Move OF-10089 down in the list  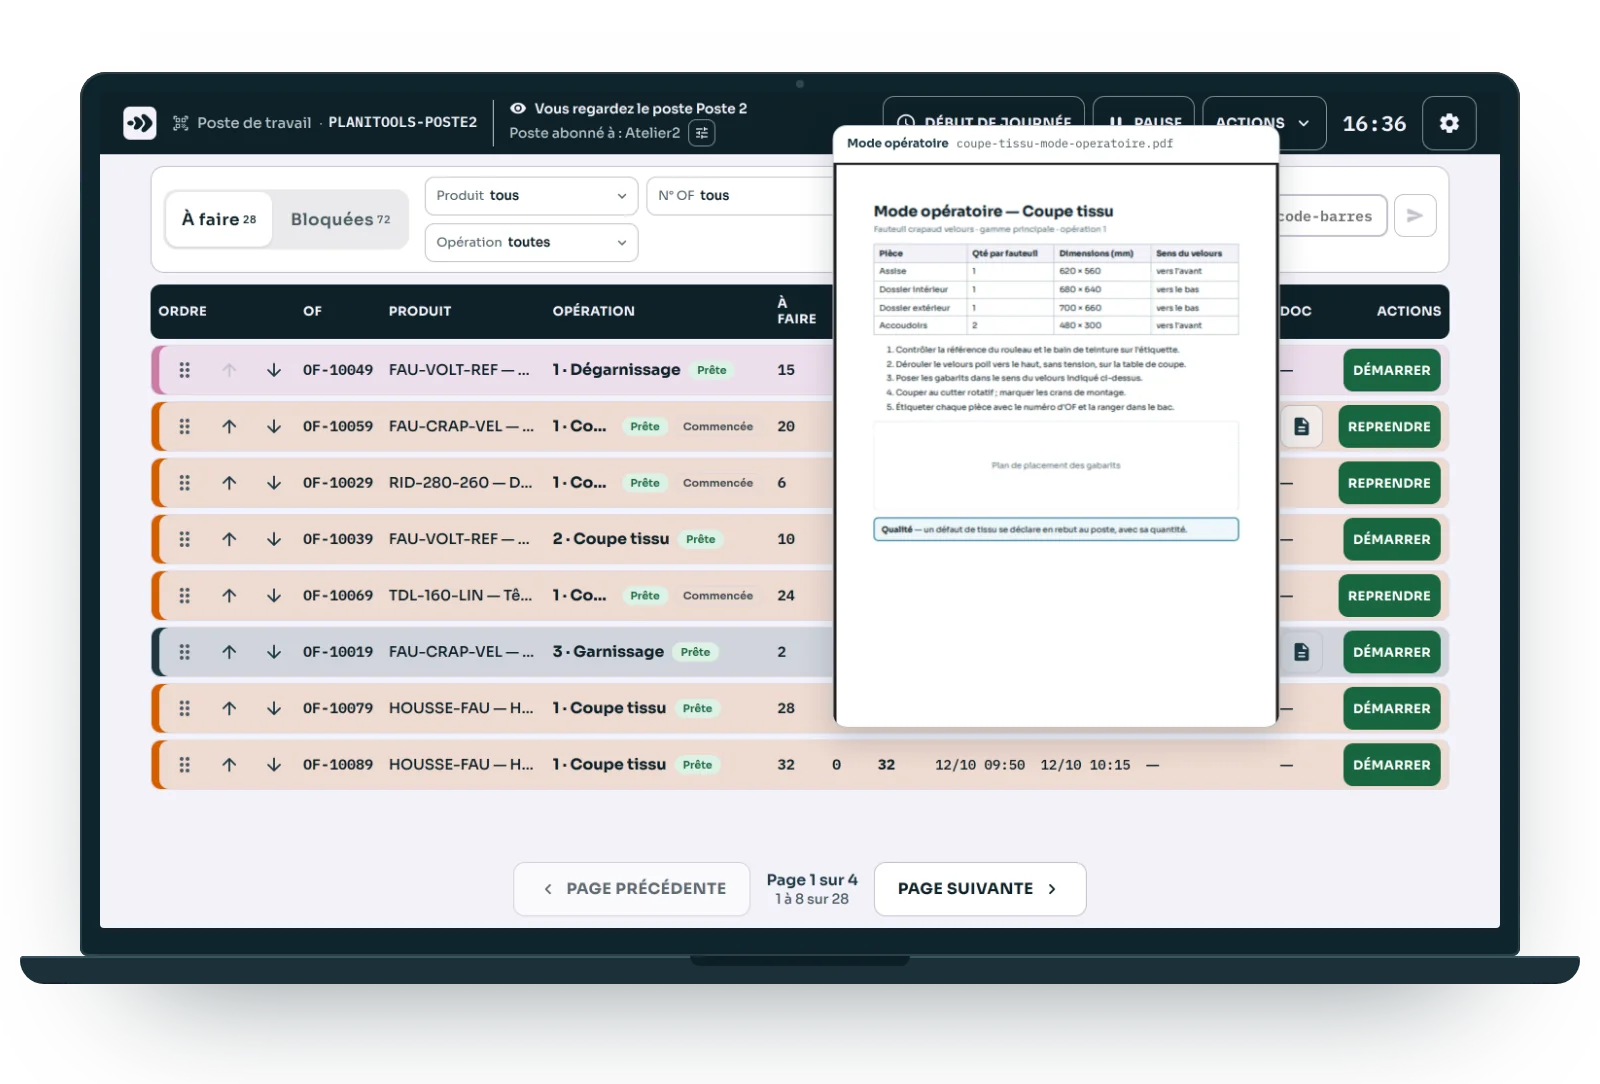pyautogui.click(x=274, y=765)
